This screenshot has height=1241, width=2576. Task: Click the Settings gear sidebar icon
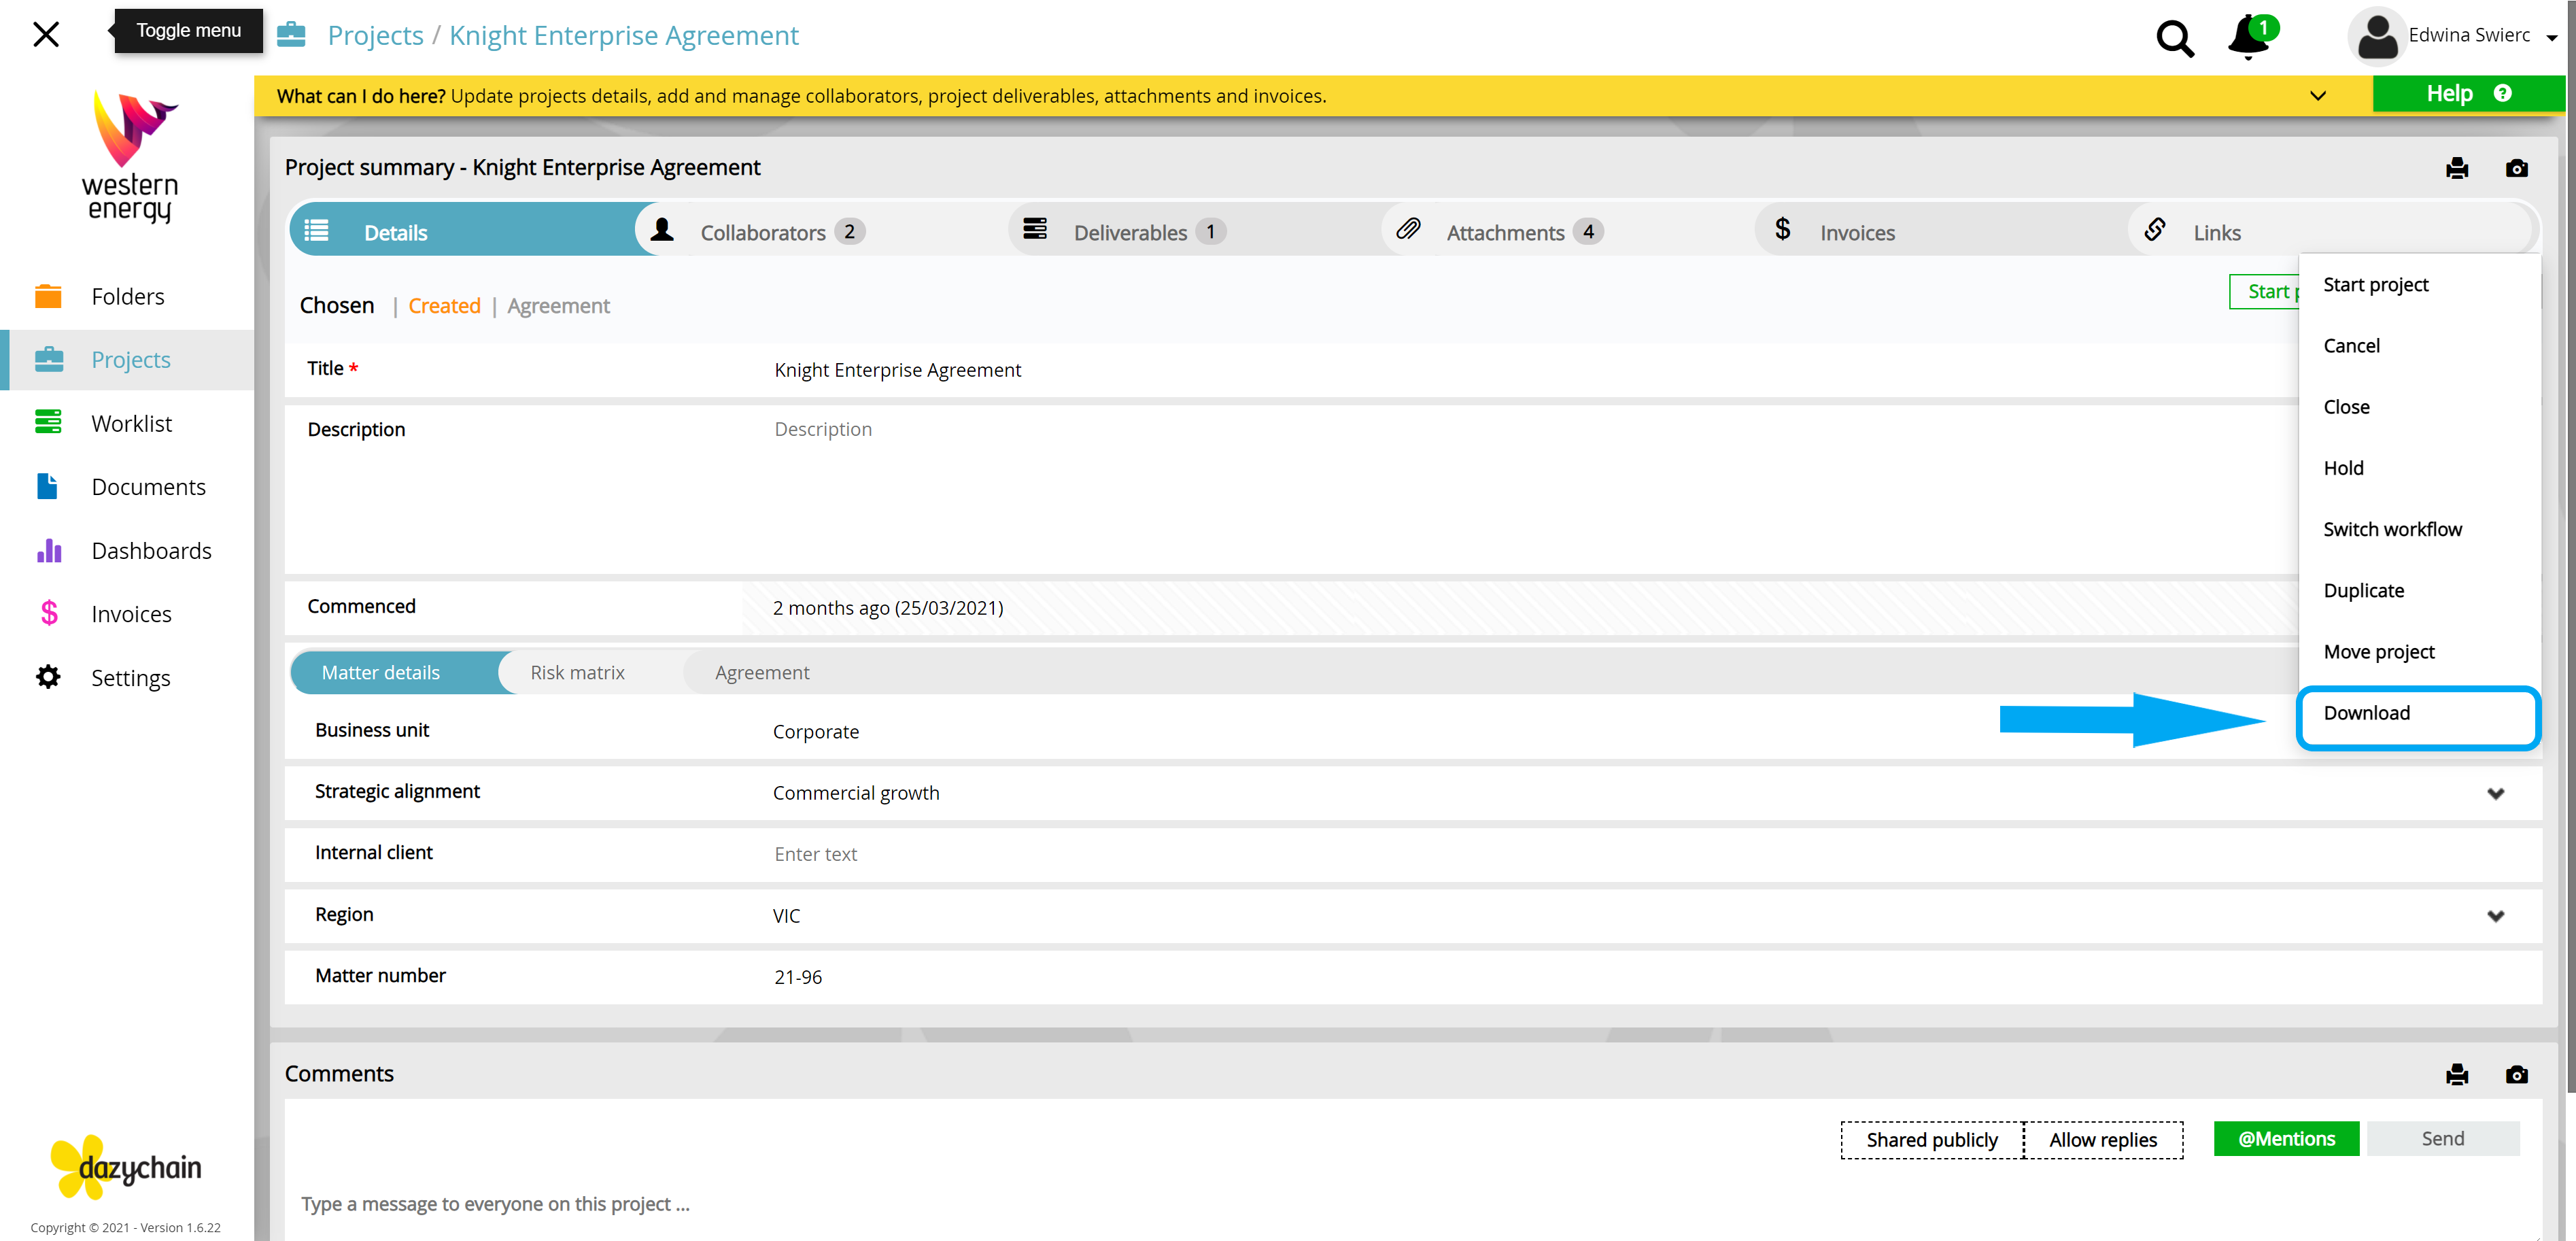(x=48, y=677)
